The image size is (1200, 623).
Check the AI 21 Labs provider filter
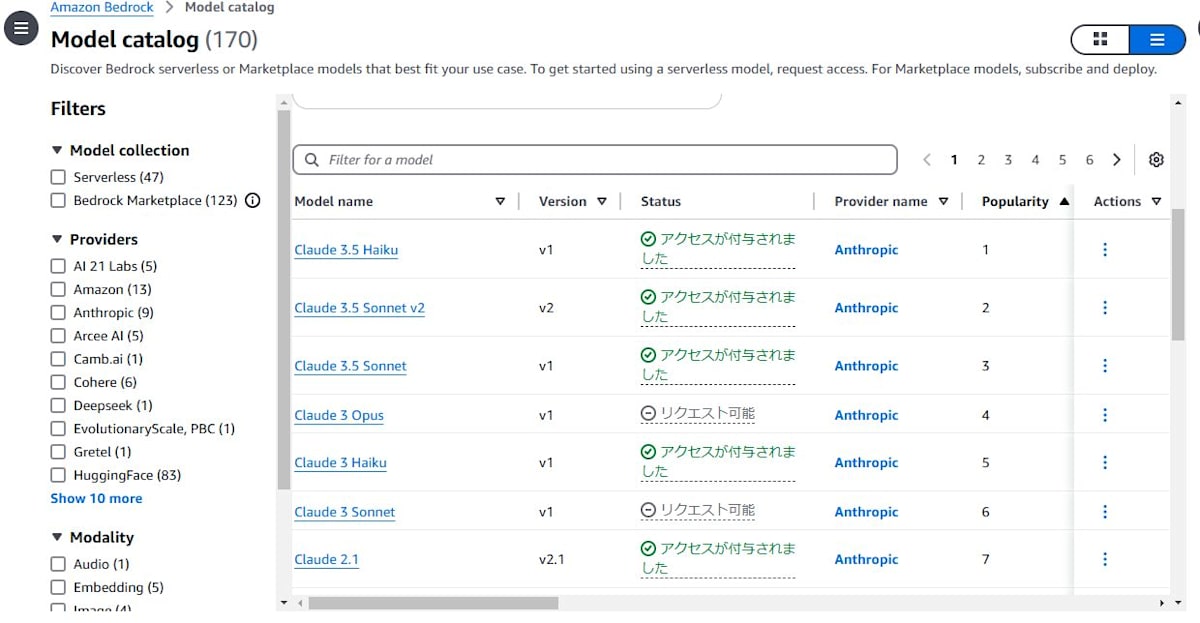click(58, 266)
